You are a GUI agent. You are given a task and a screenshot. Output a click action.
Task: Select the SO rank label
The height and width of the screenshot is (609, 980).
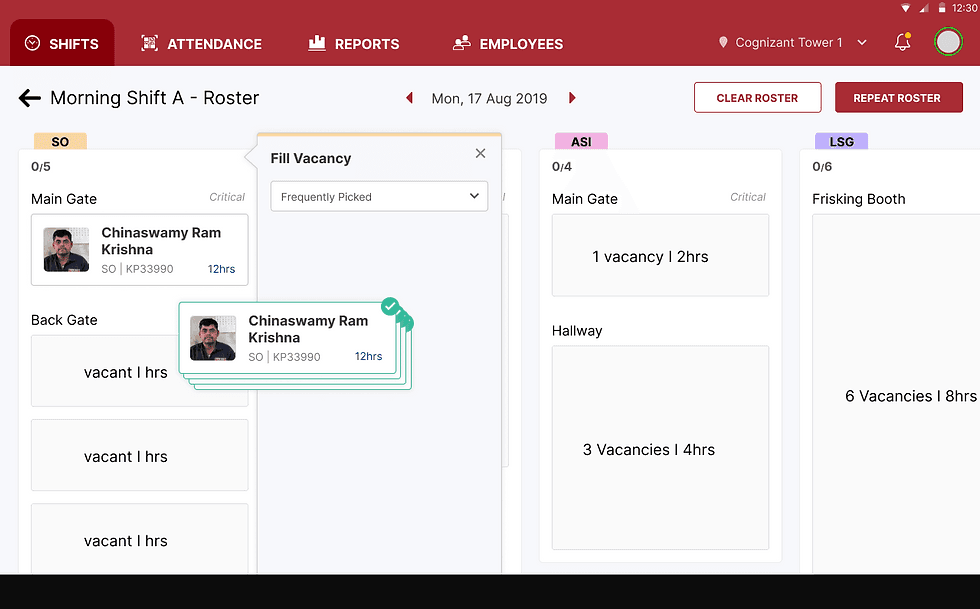60,141
